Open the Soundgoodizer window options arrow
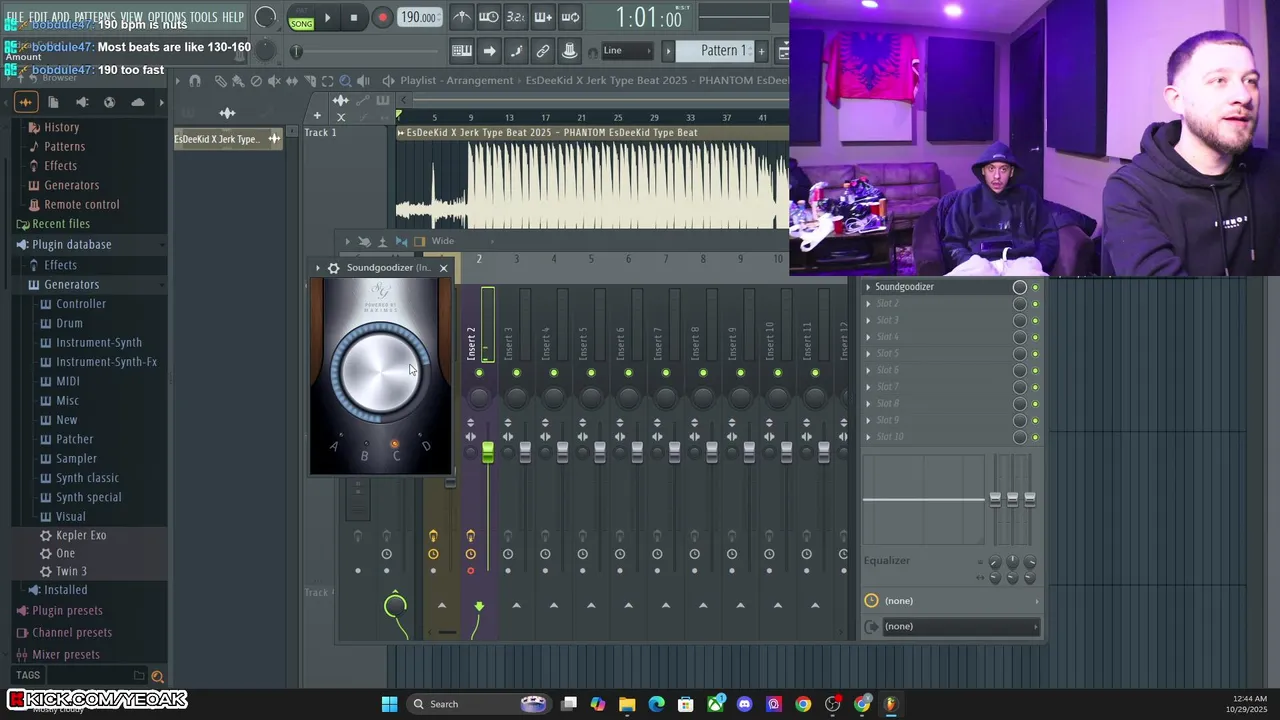1280x720 pixels. tap(318, 268)
